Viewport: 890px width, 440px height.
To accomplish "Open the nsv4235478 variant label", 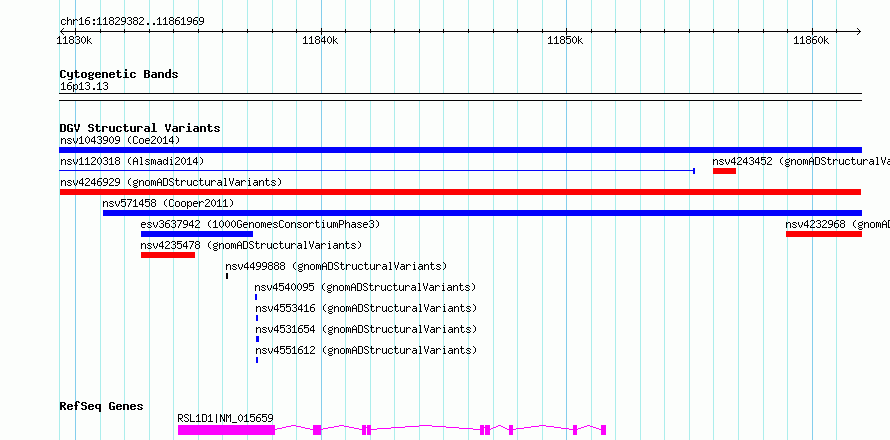I will tap(251, 245).
